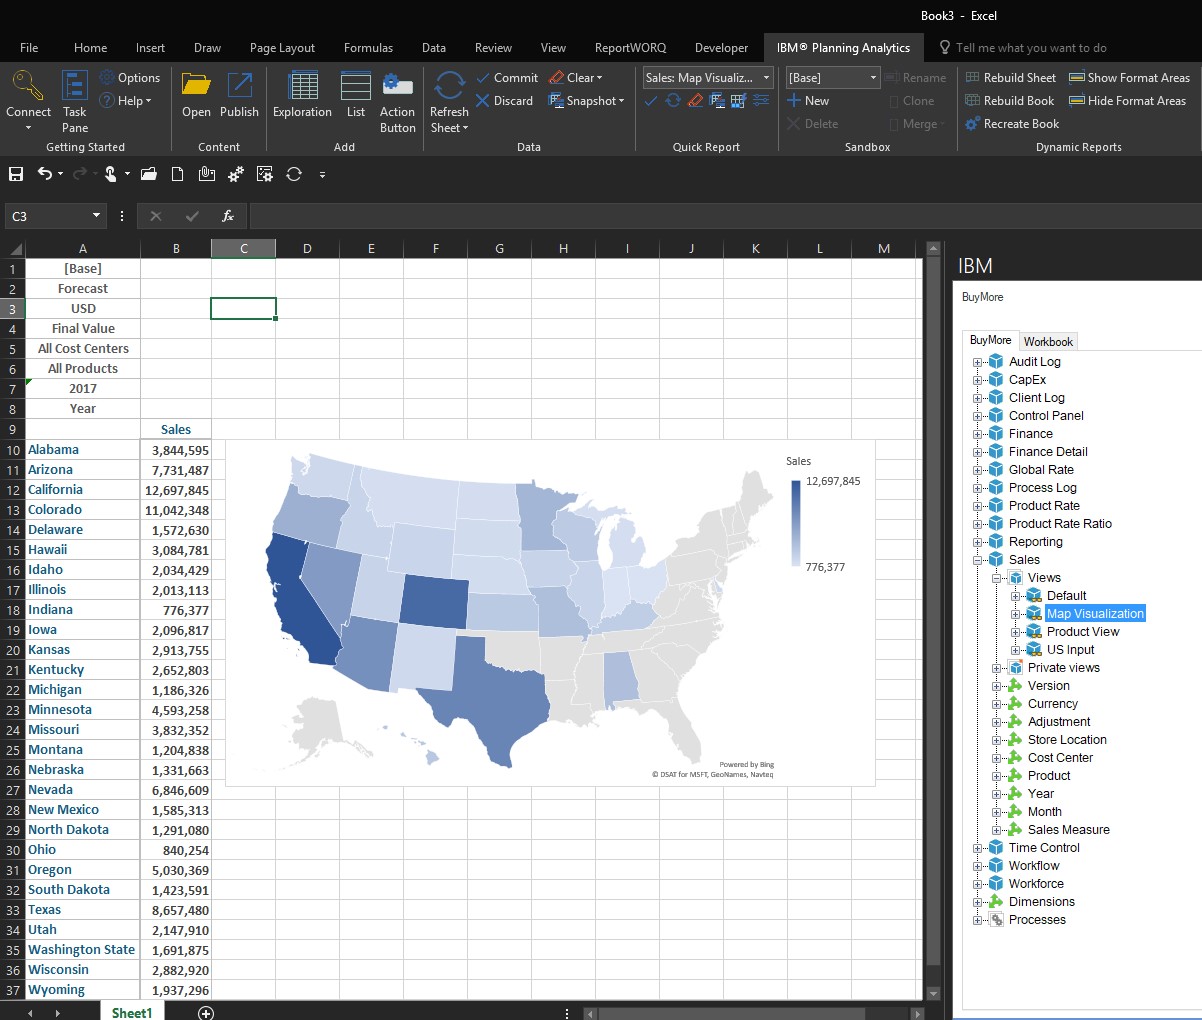Image resolution: width=1202 pixels, height=1020 pixels.
Task: Click Texas on the map chart
Action: pos(498,700)
